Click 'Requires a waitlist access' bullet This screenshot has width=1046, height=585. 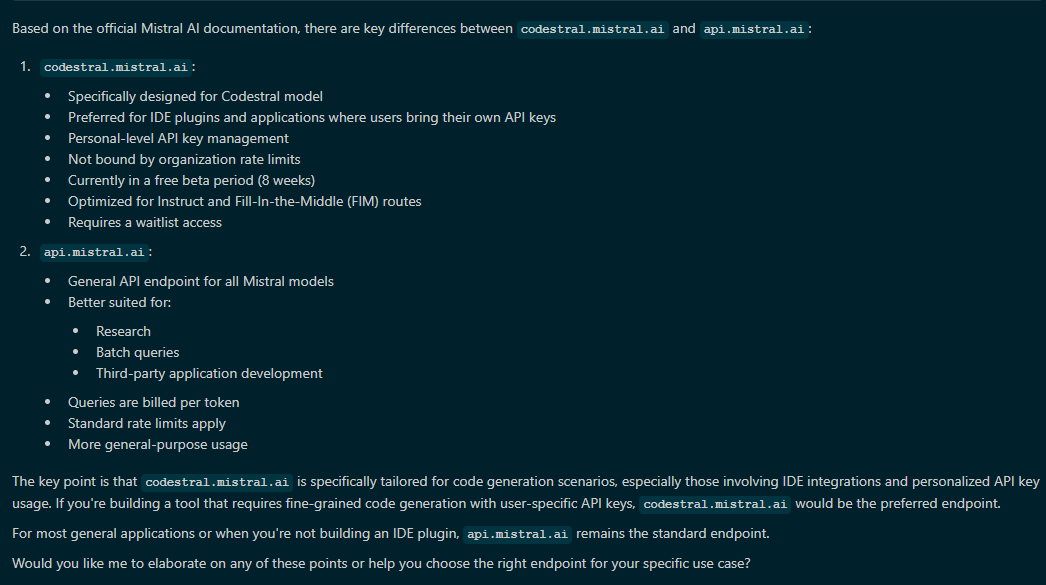pos(145,223)
